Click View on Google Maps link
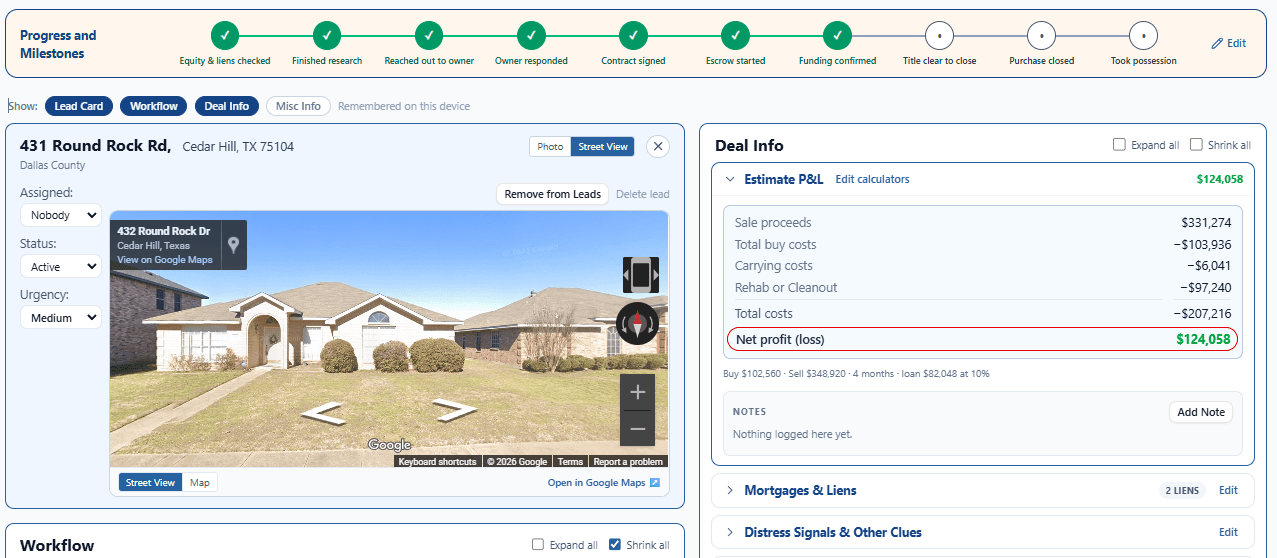 click(x=165, y=260)
